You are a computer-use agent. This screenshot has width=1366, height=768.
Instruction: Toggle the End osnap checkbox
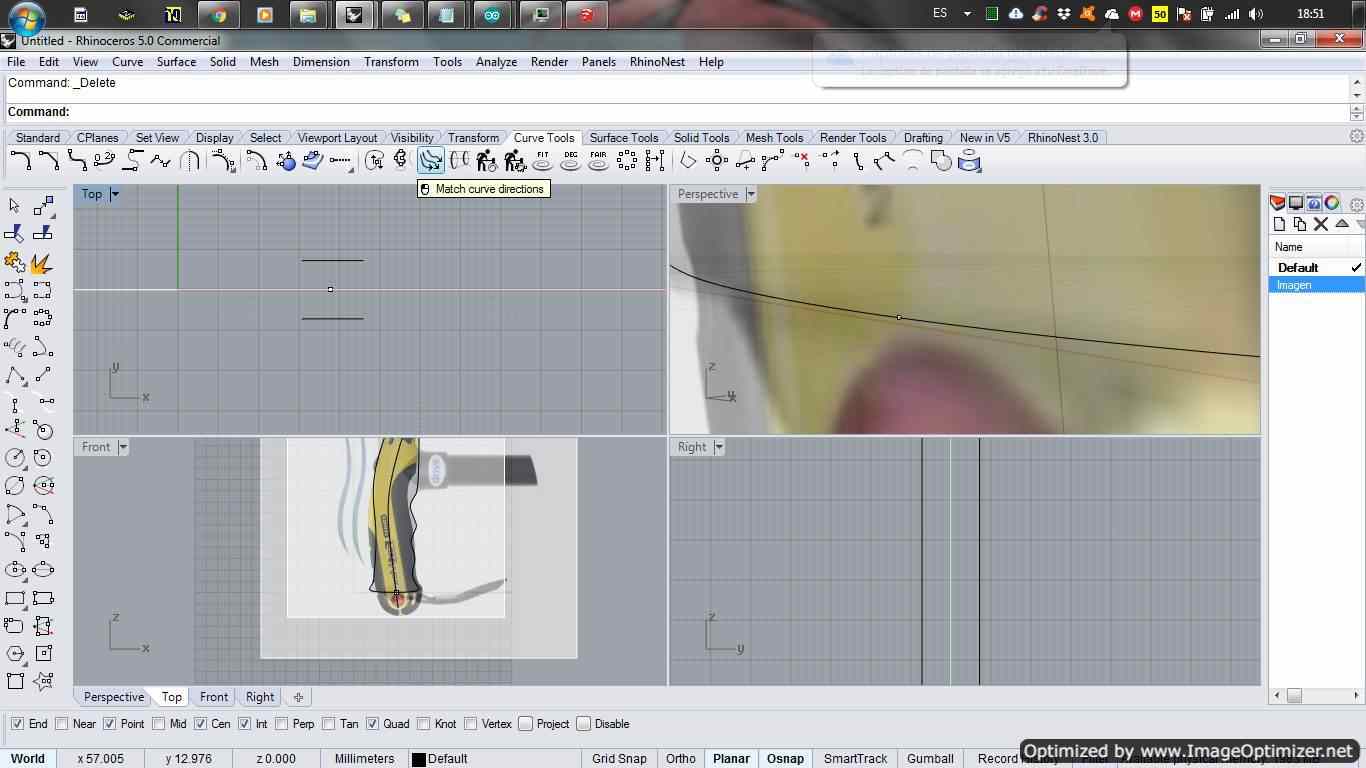pos(17,724)
